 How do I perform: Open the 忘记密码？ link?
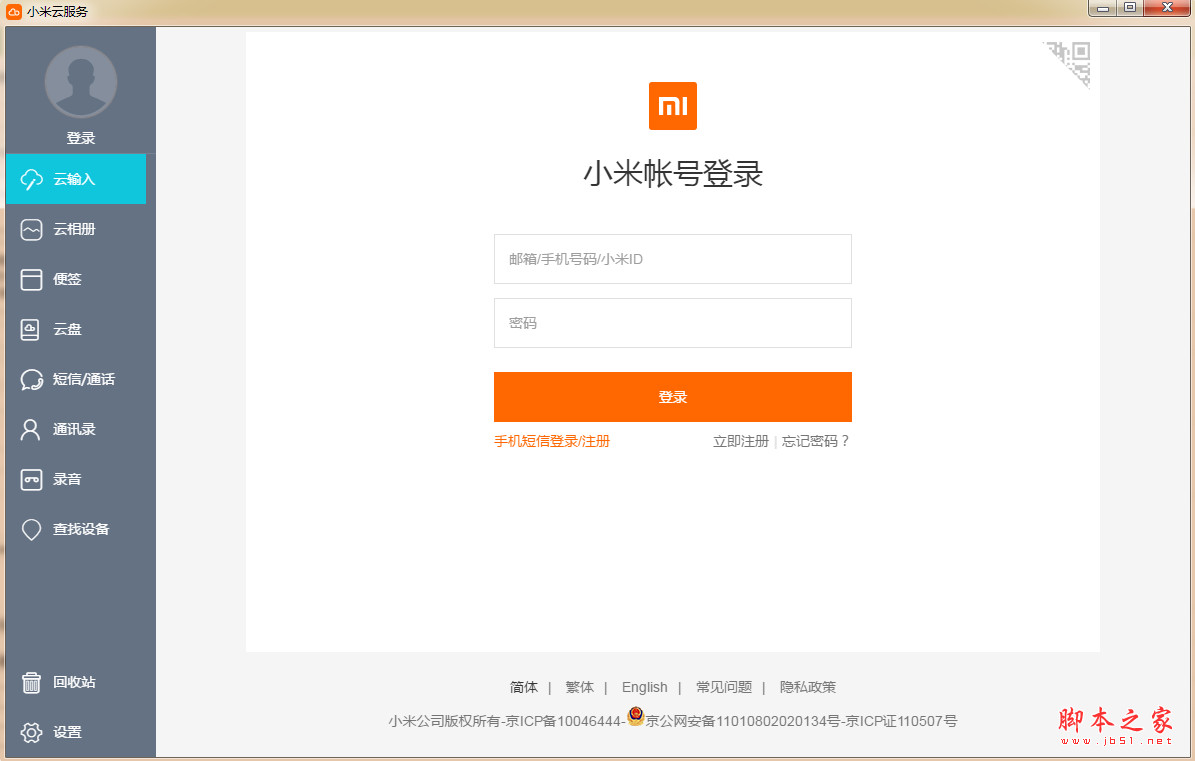(x=815, y=441)
